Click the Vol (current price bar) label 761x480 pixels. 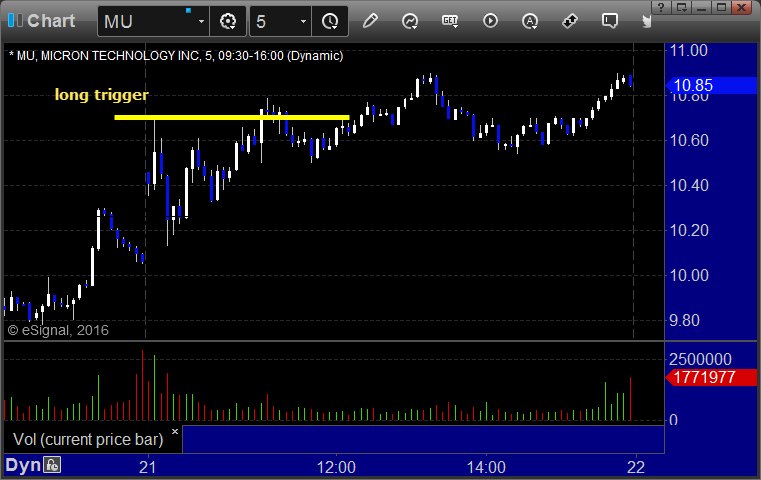(88, 439)
